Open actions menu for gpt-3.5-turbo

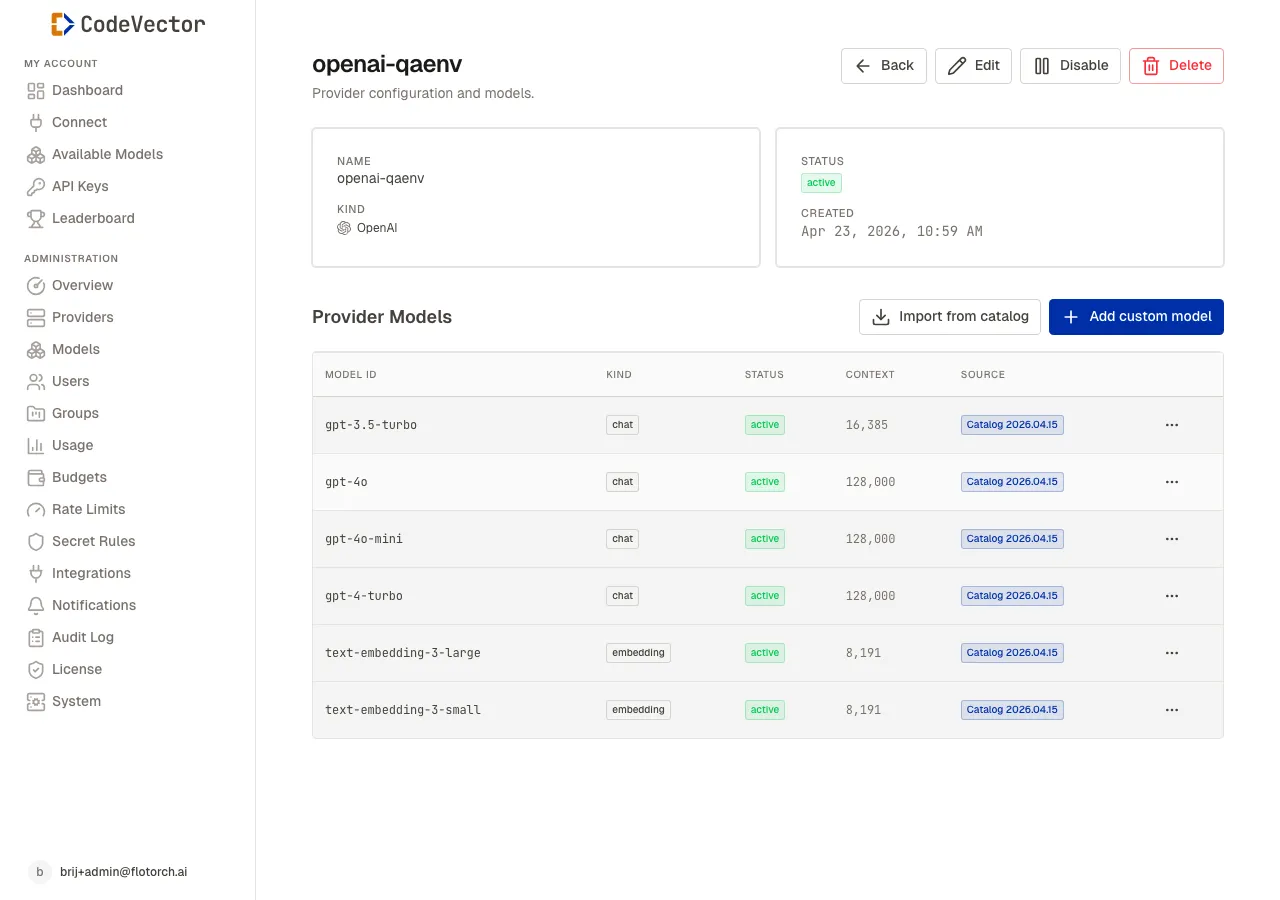[1172, 425]
